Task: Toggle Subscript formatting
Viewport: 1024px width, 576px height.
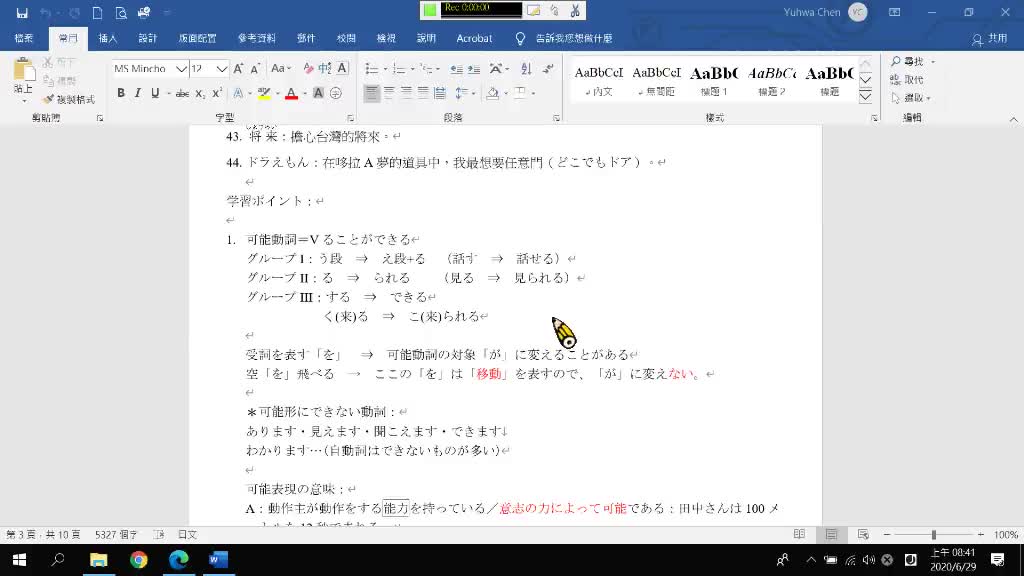Action: coord(200,93)
